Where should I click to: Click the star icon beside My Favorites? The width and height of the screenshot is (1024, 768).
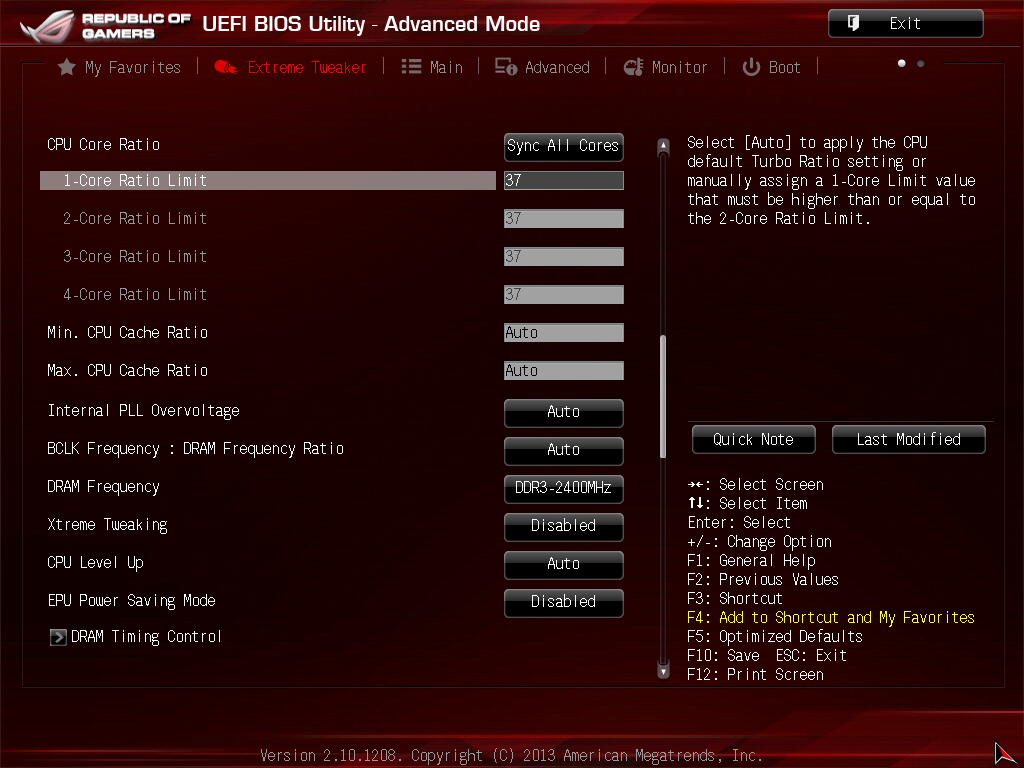click(x=66, y=67)
